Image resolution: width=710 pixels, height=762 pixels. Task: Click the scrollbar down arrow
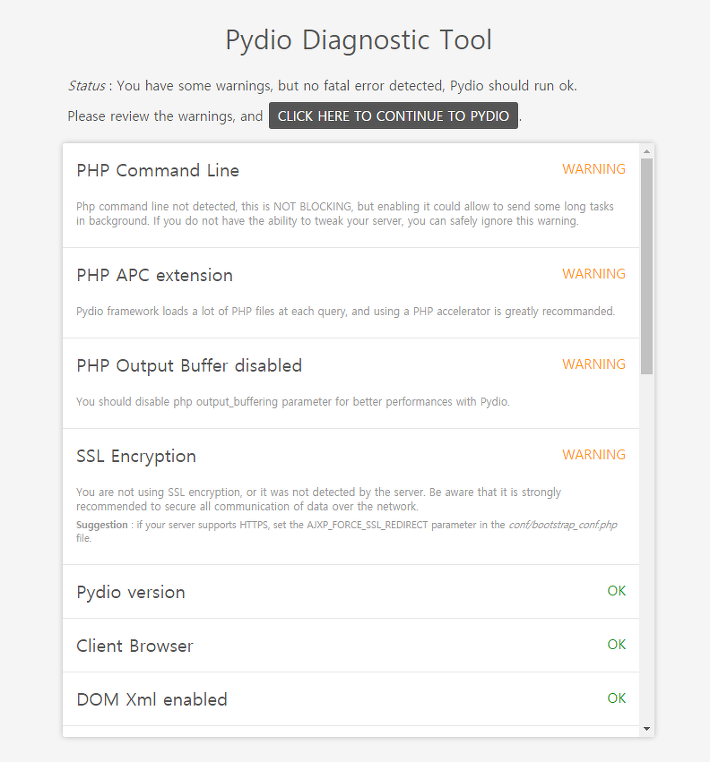pos(646,728)
